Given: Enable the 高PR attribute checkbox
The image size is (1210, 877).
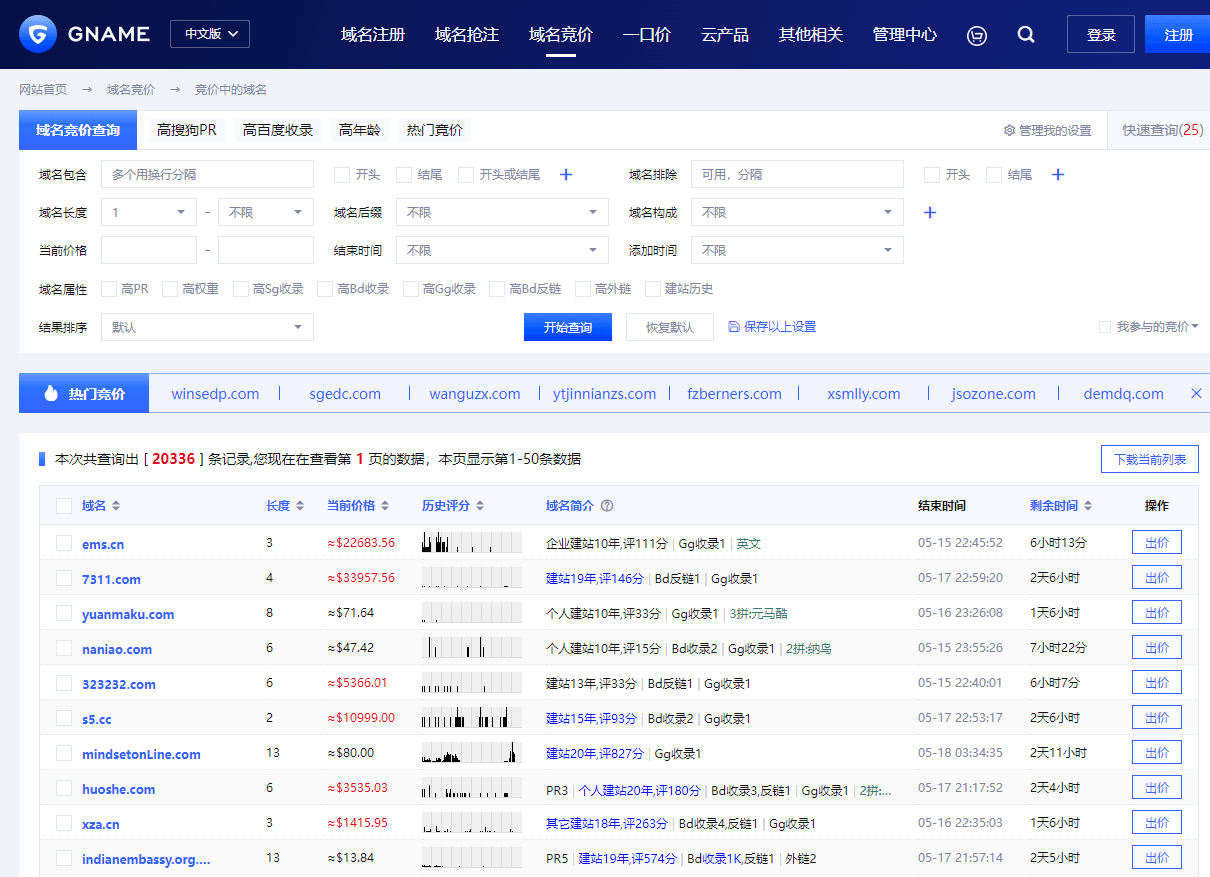Looking at the screenshot, I should click(x=109, y=289).
